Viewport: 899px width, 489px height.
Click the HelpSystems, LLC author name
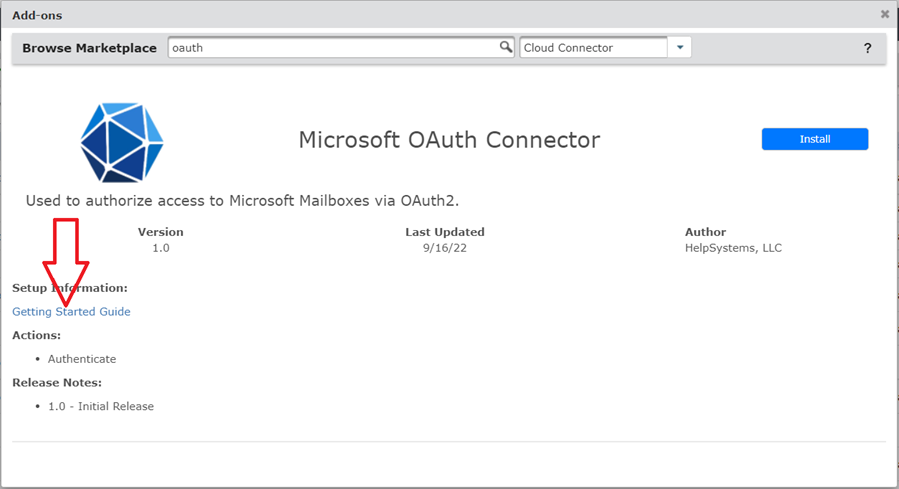[733, 248]
